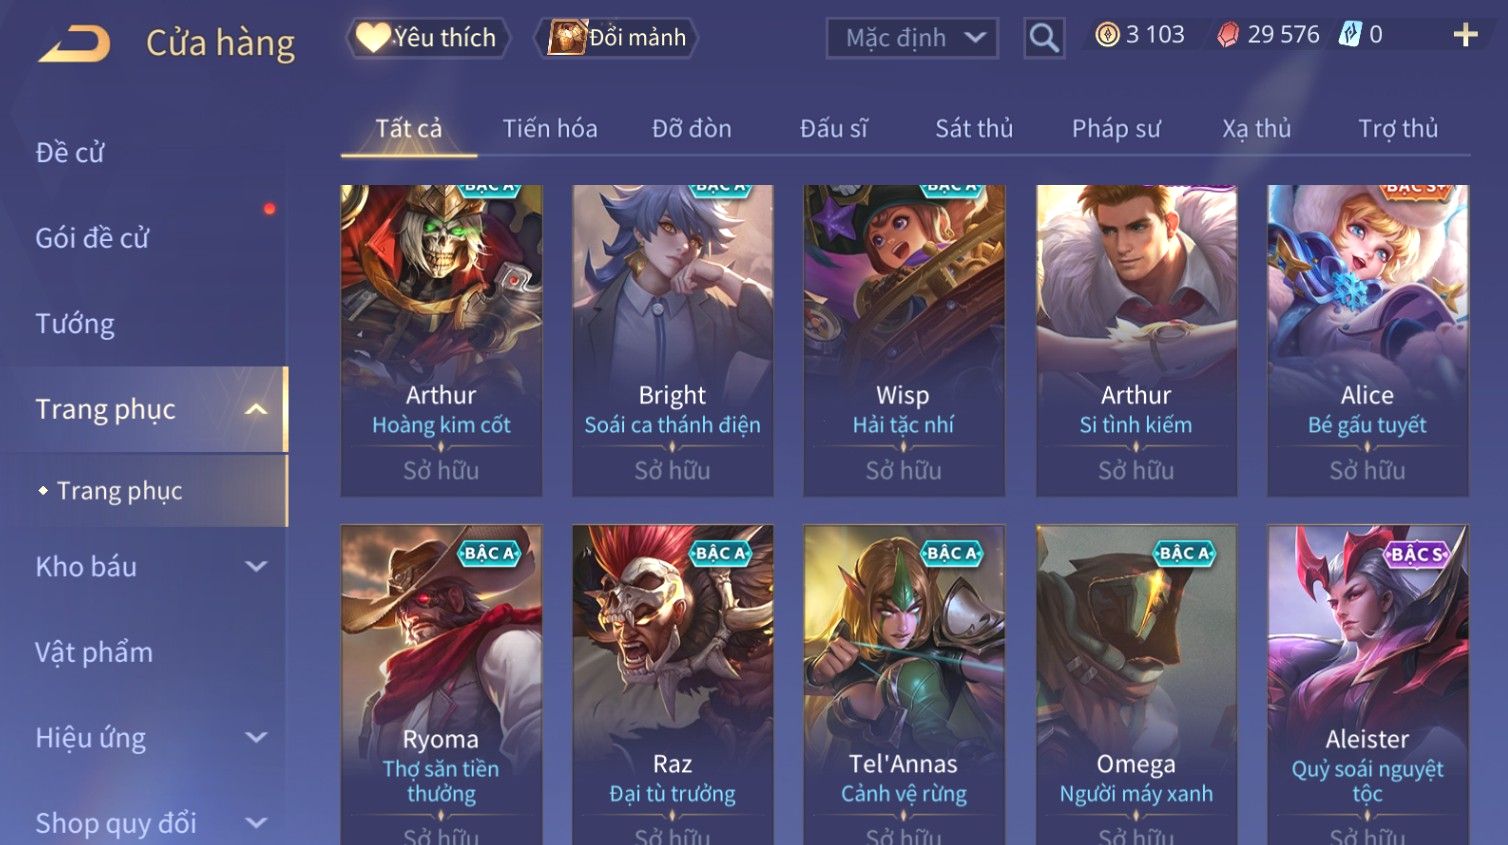Collapse the Trang phục sidebar section
The image size is (1508, 845).
tap(256, 409)
